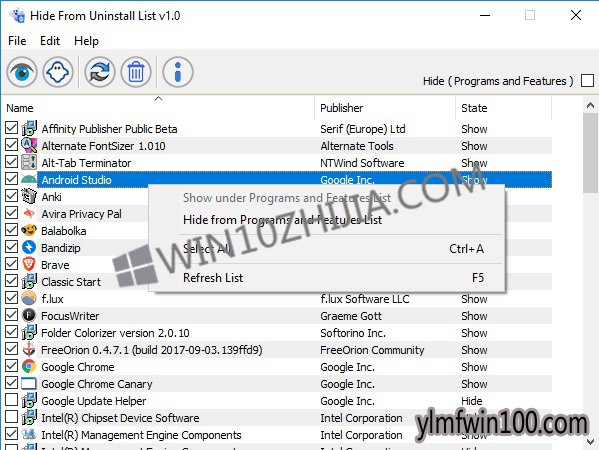599x450 pixels.
Task: Click the Alternate FontSizer icon
Action: click(29, 146)
